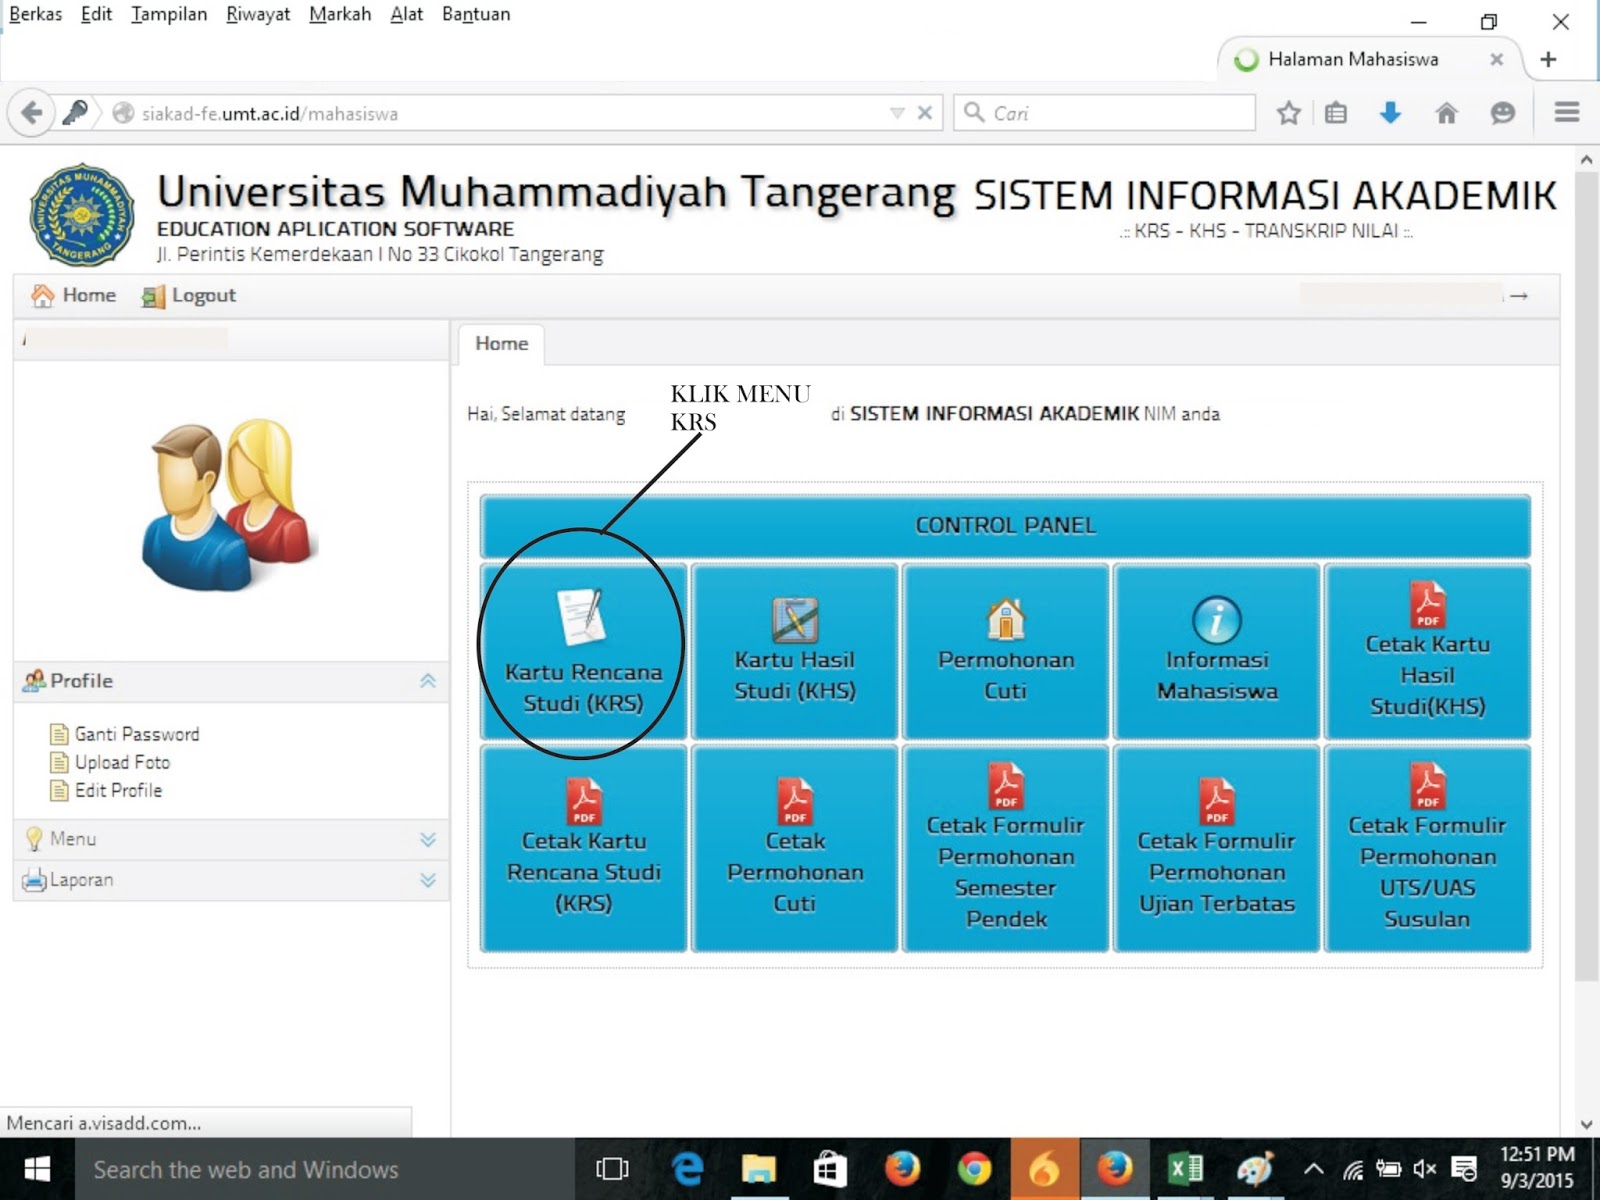Image resolution: width=1600 pixels, height=1200 pixels.
Task: Open a new browser tab
Action: coord(1548,59)
